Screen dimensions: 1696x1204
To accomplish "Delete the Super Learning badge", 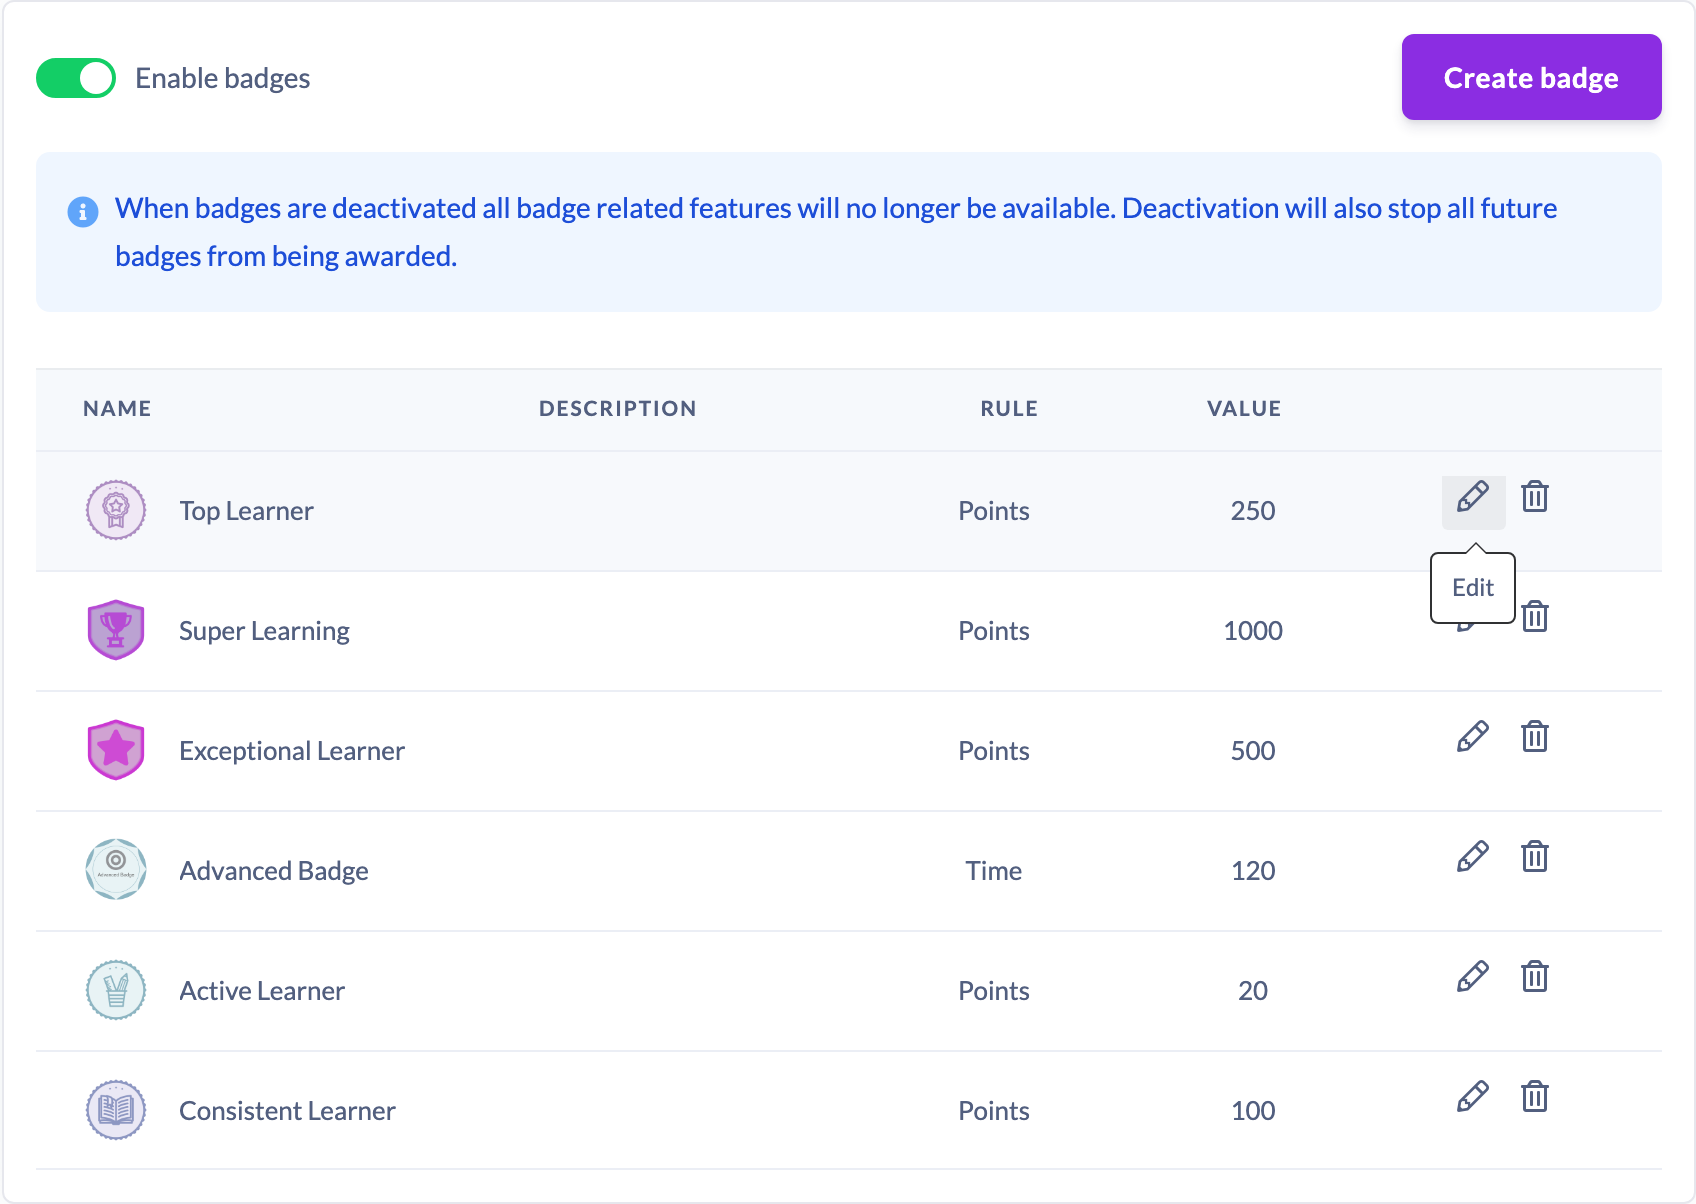I will tap(1535, 617).
